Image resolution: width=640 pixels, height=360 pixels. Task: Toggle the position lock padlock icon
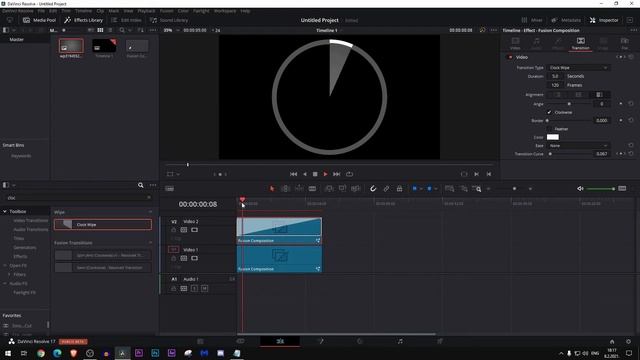click(400, 188)
